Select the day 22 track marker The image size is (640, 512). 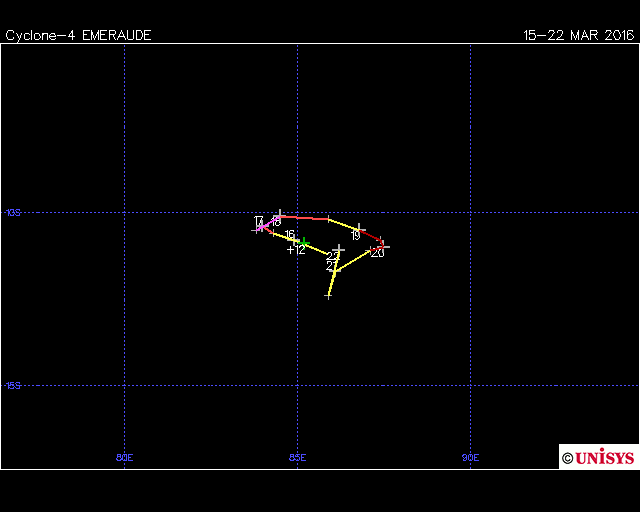pyautogui.click(x=339, y=249)
